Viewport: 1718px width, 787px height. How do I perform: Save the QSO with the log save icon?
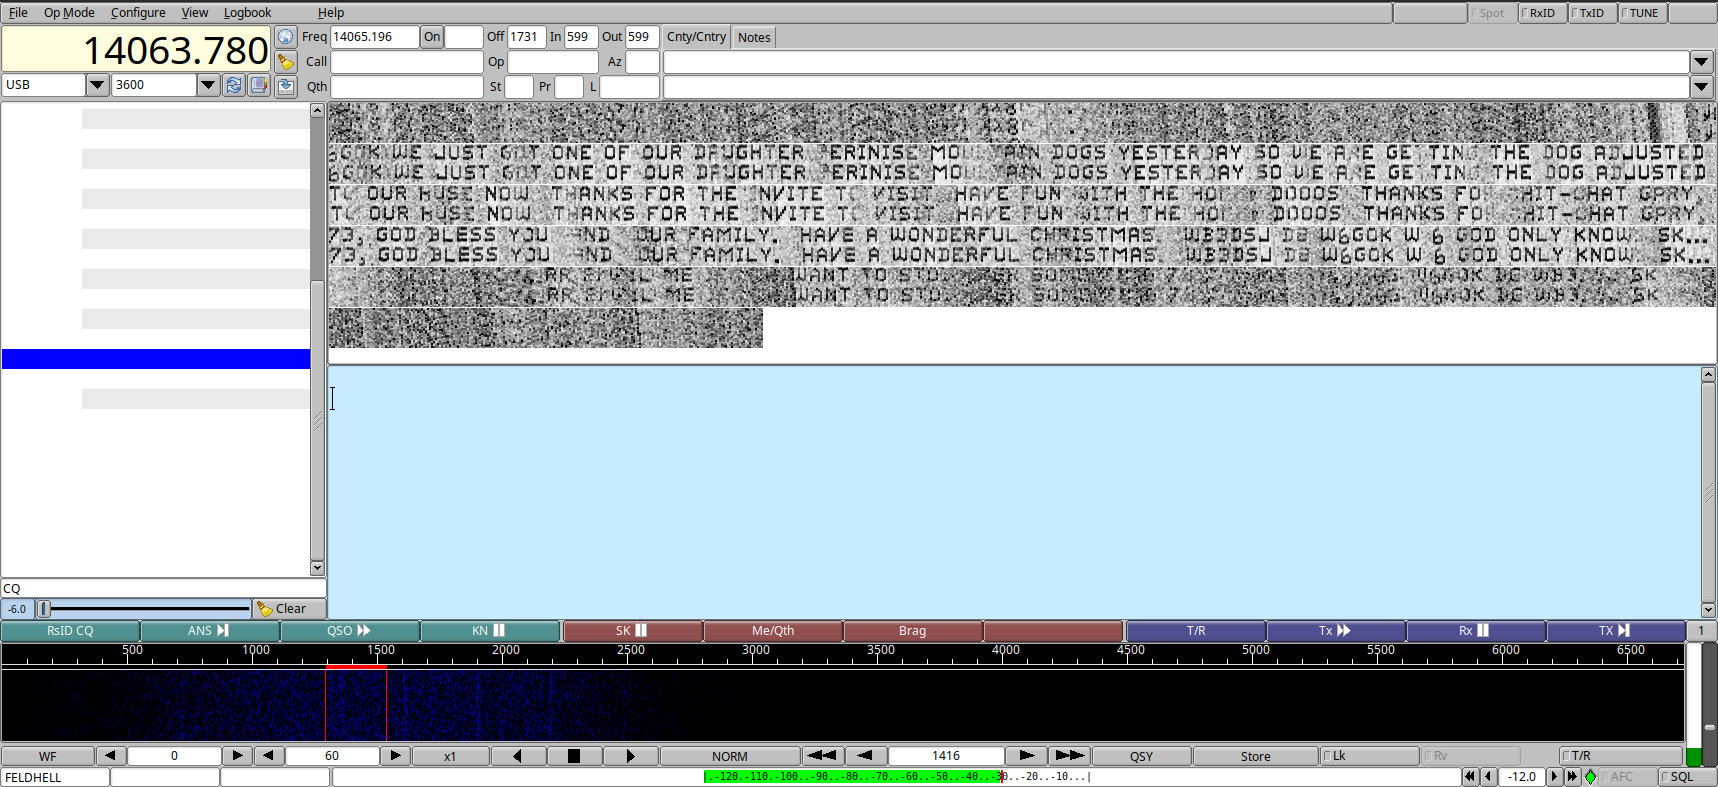(286, 86)
